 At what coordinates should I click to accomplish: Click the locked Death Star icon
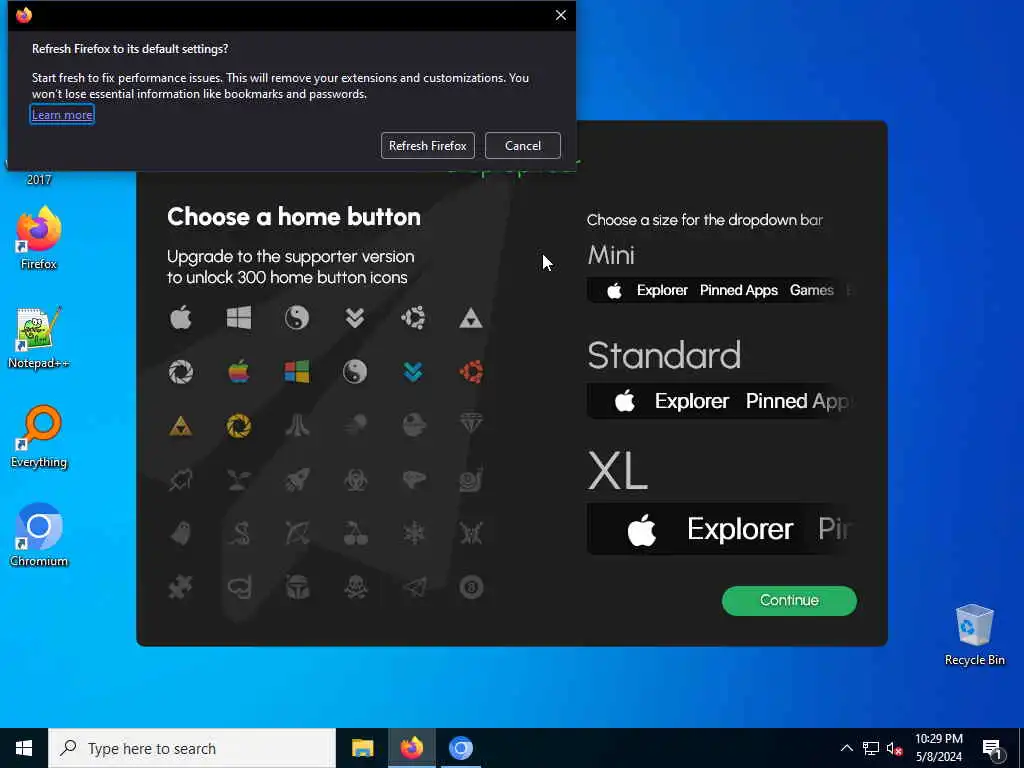[413, 426]
